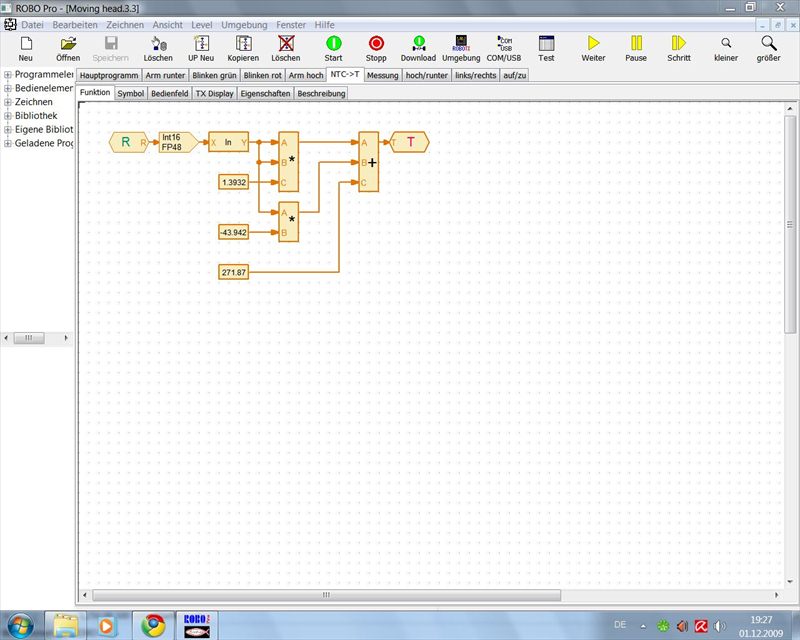Viewport: 800px width, 640px height.
Task: Expand the Eigene Bibliothek tree node
Action: [8, 130]
